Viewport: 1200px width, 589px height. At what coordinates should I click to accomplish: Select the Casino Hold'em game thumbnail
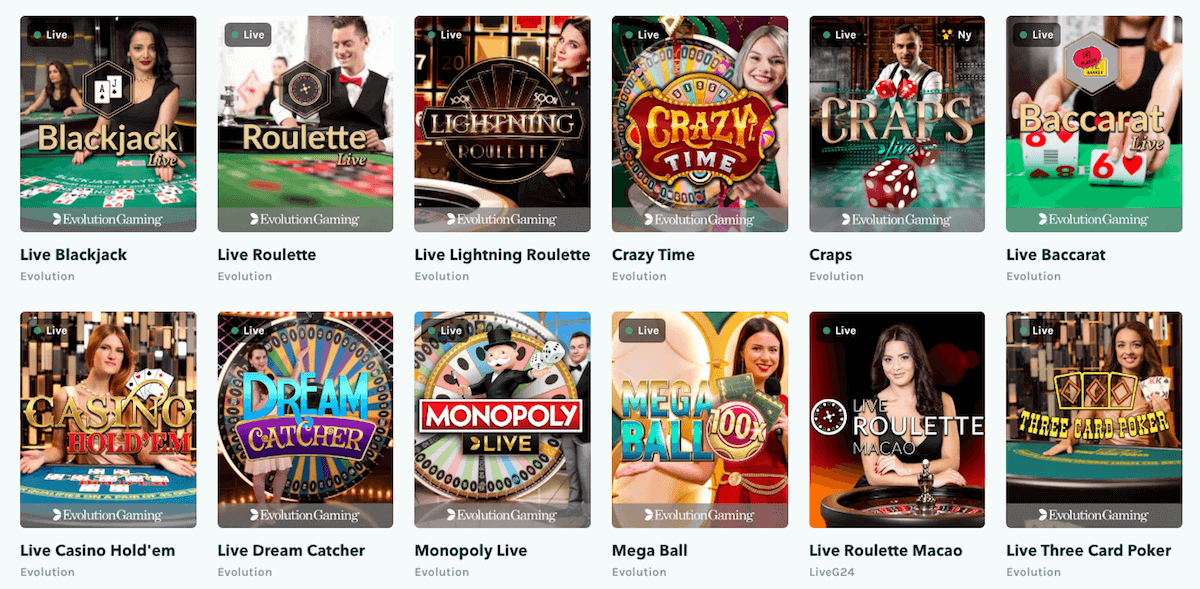coord(108,420)
